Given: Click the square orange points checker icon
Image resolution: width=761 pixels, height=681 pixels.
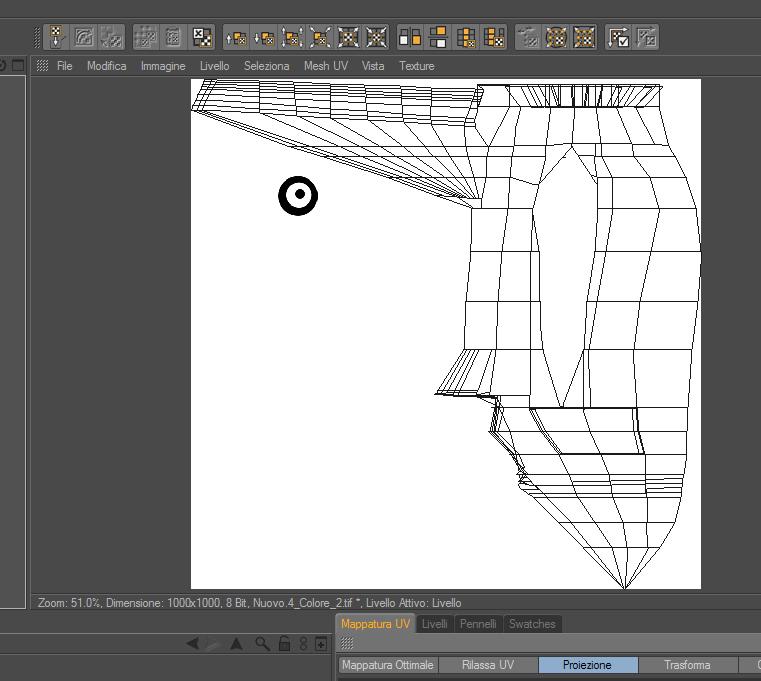Looking at the screenshot, I should (584, 37).
